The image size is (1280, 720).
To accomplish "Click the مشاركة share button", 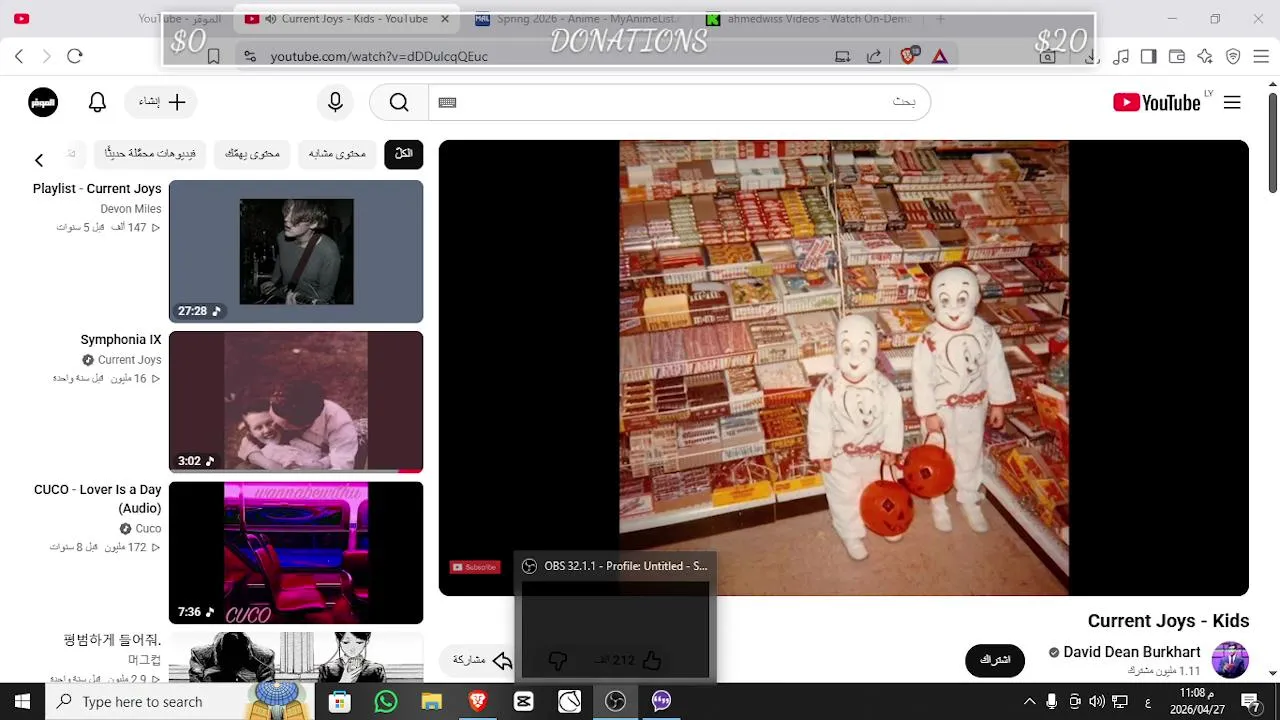I will (482, 660).
